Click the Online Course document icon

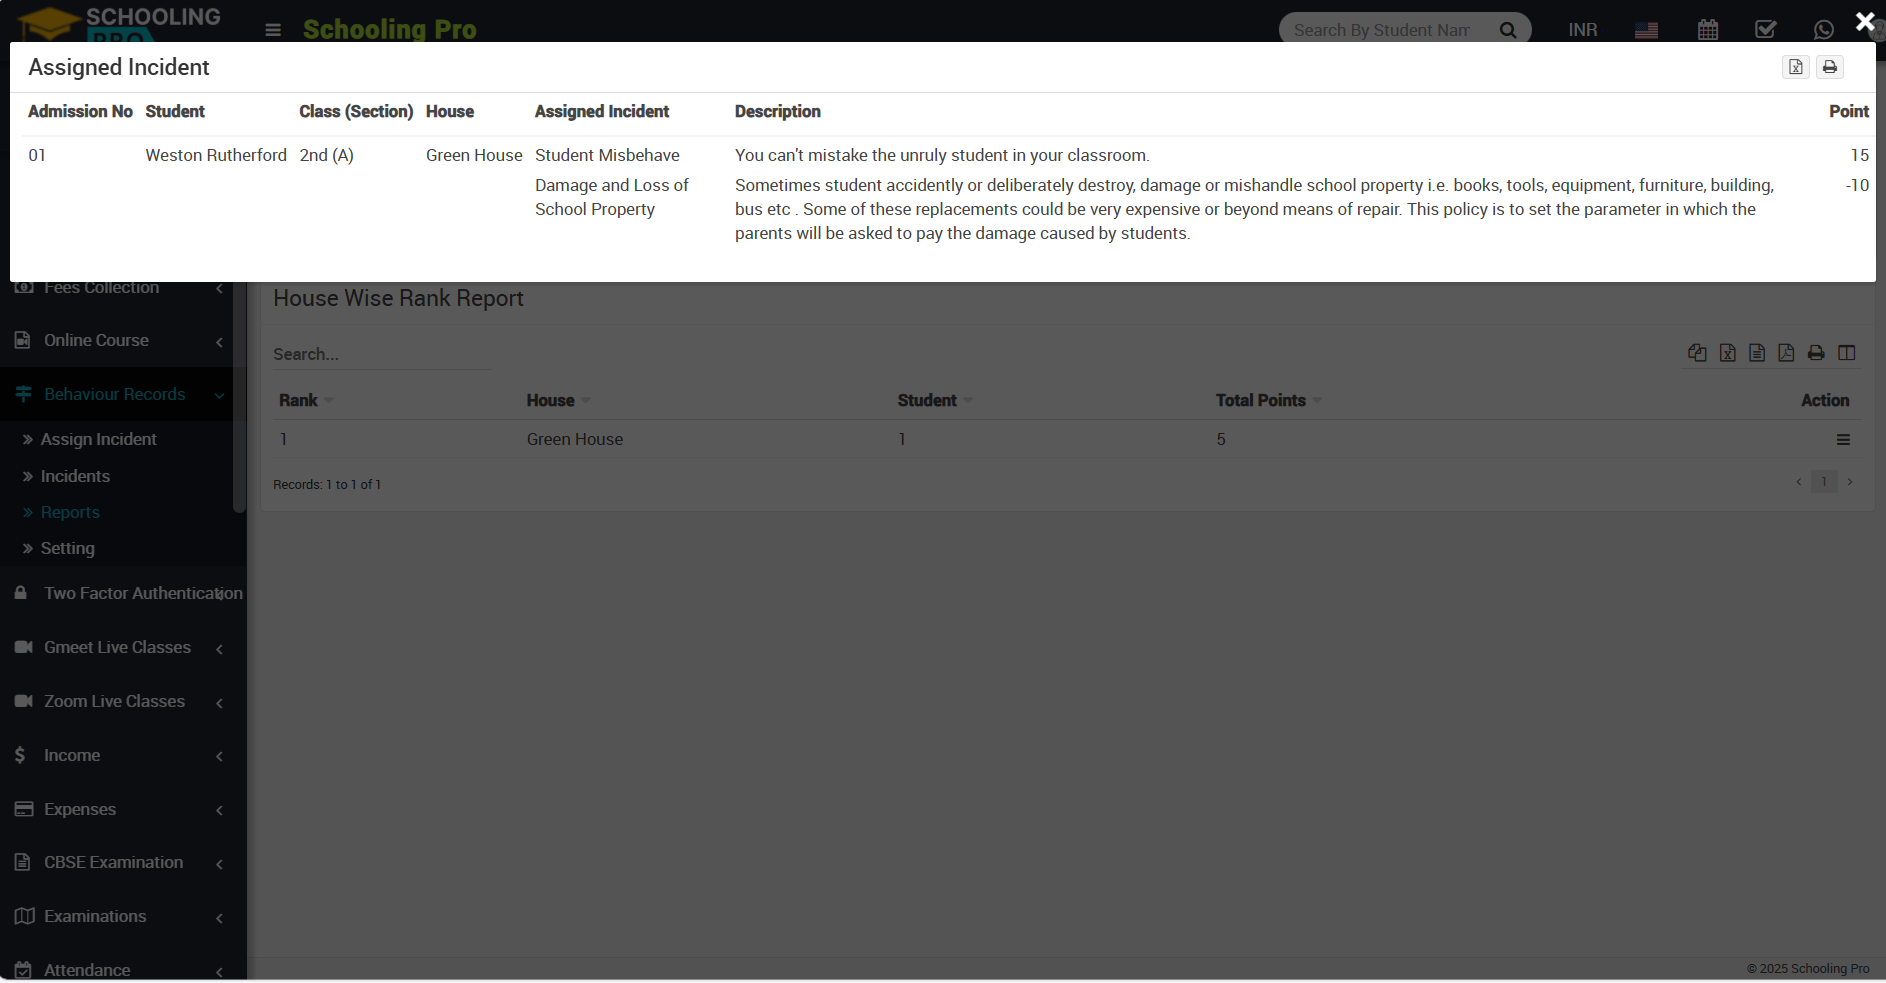click(22, 341)
